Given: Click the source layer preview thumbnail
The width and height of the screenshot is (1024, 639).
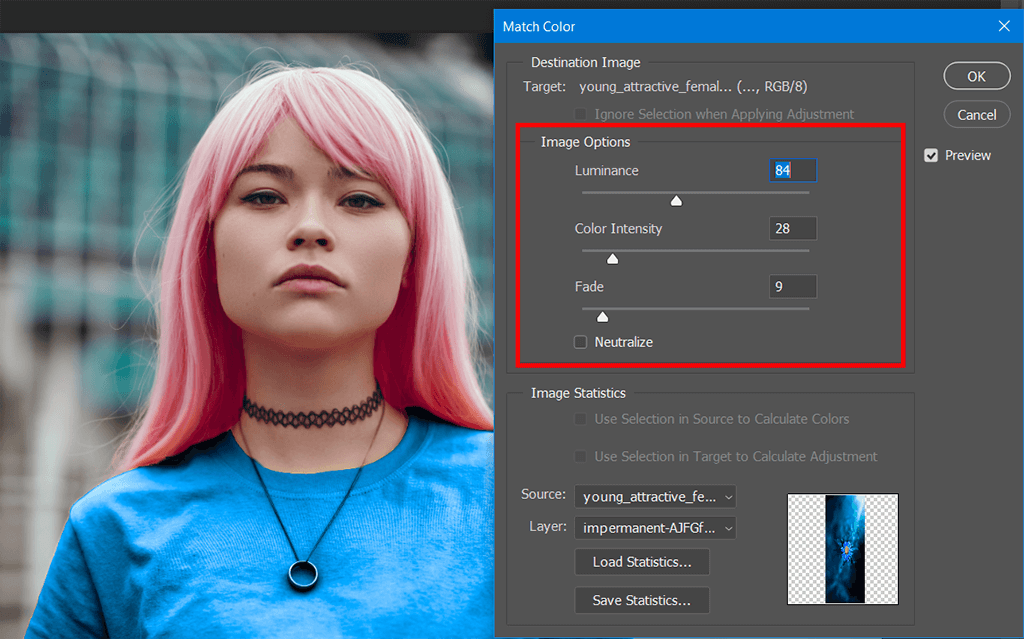Looking at the screenshot, I should coord(843,549).
